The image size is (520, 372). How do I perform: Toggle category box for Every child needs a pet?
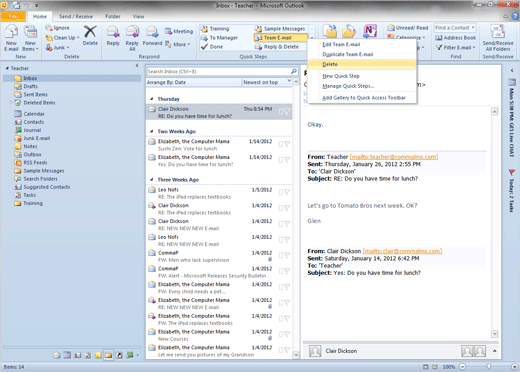pyautogui.click(x=281, y=287)
